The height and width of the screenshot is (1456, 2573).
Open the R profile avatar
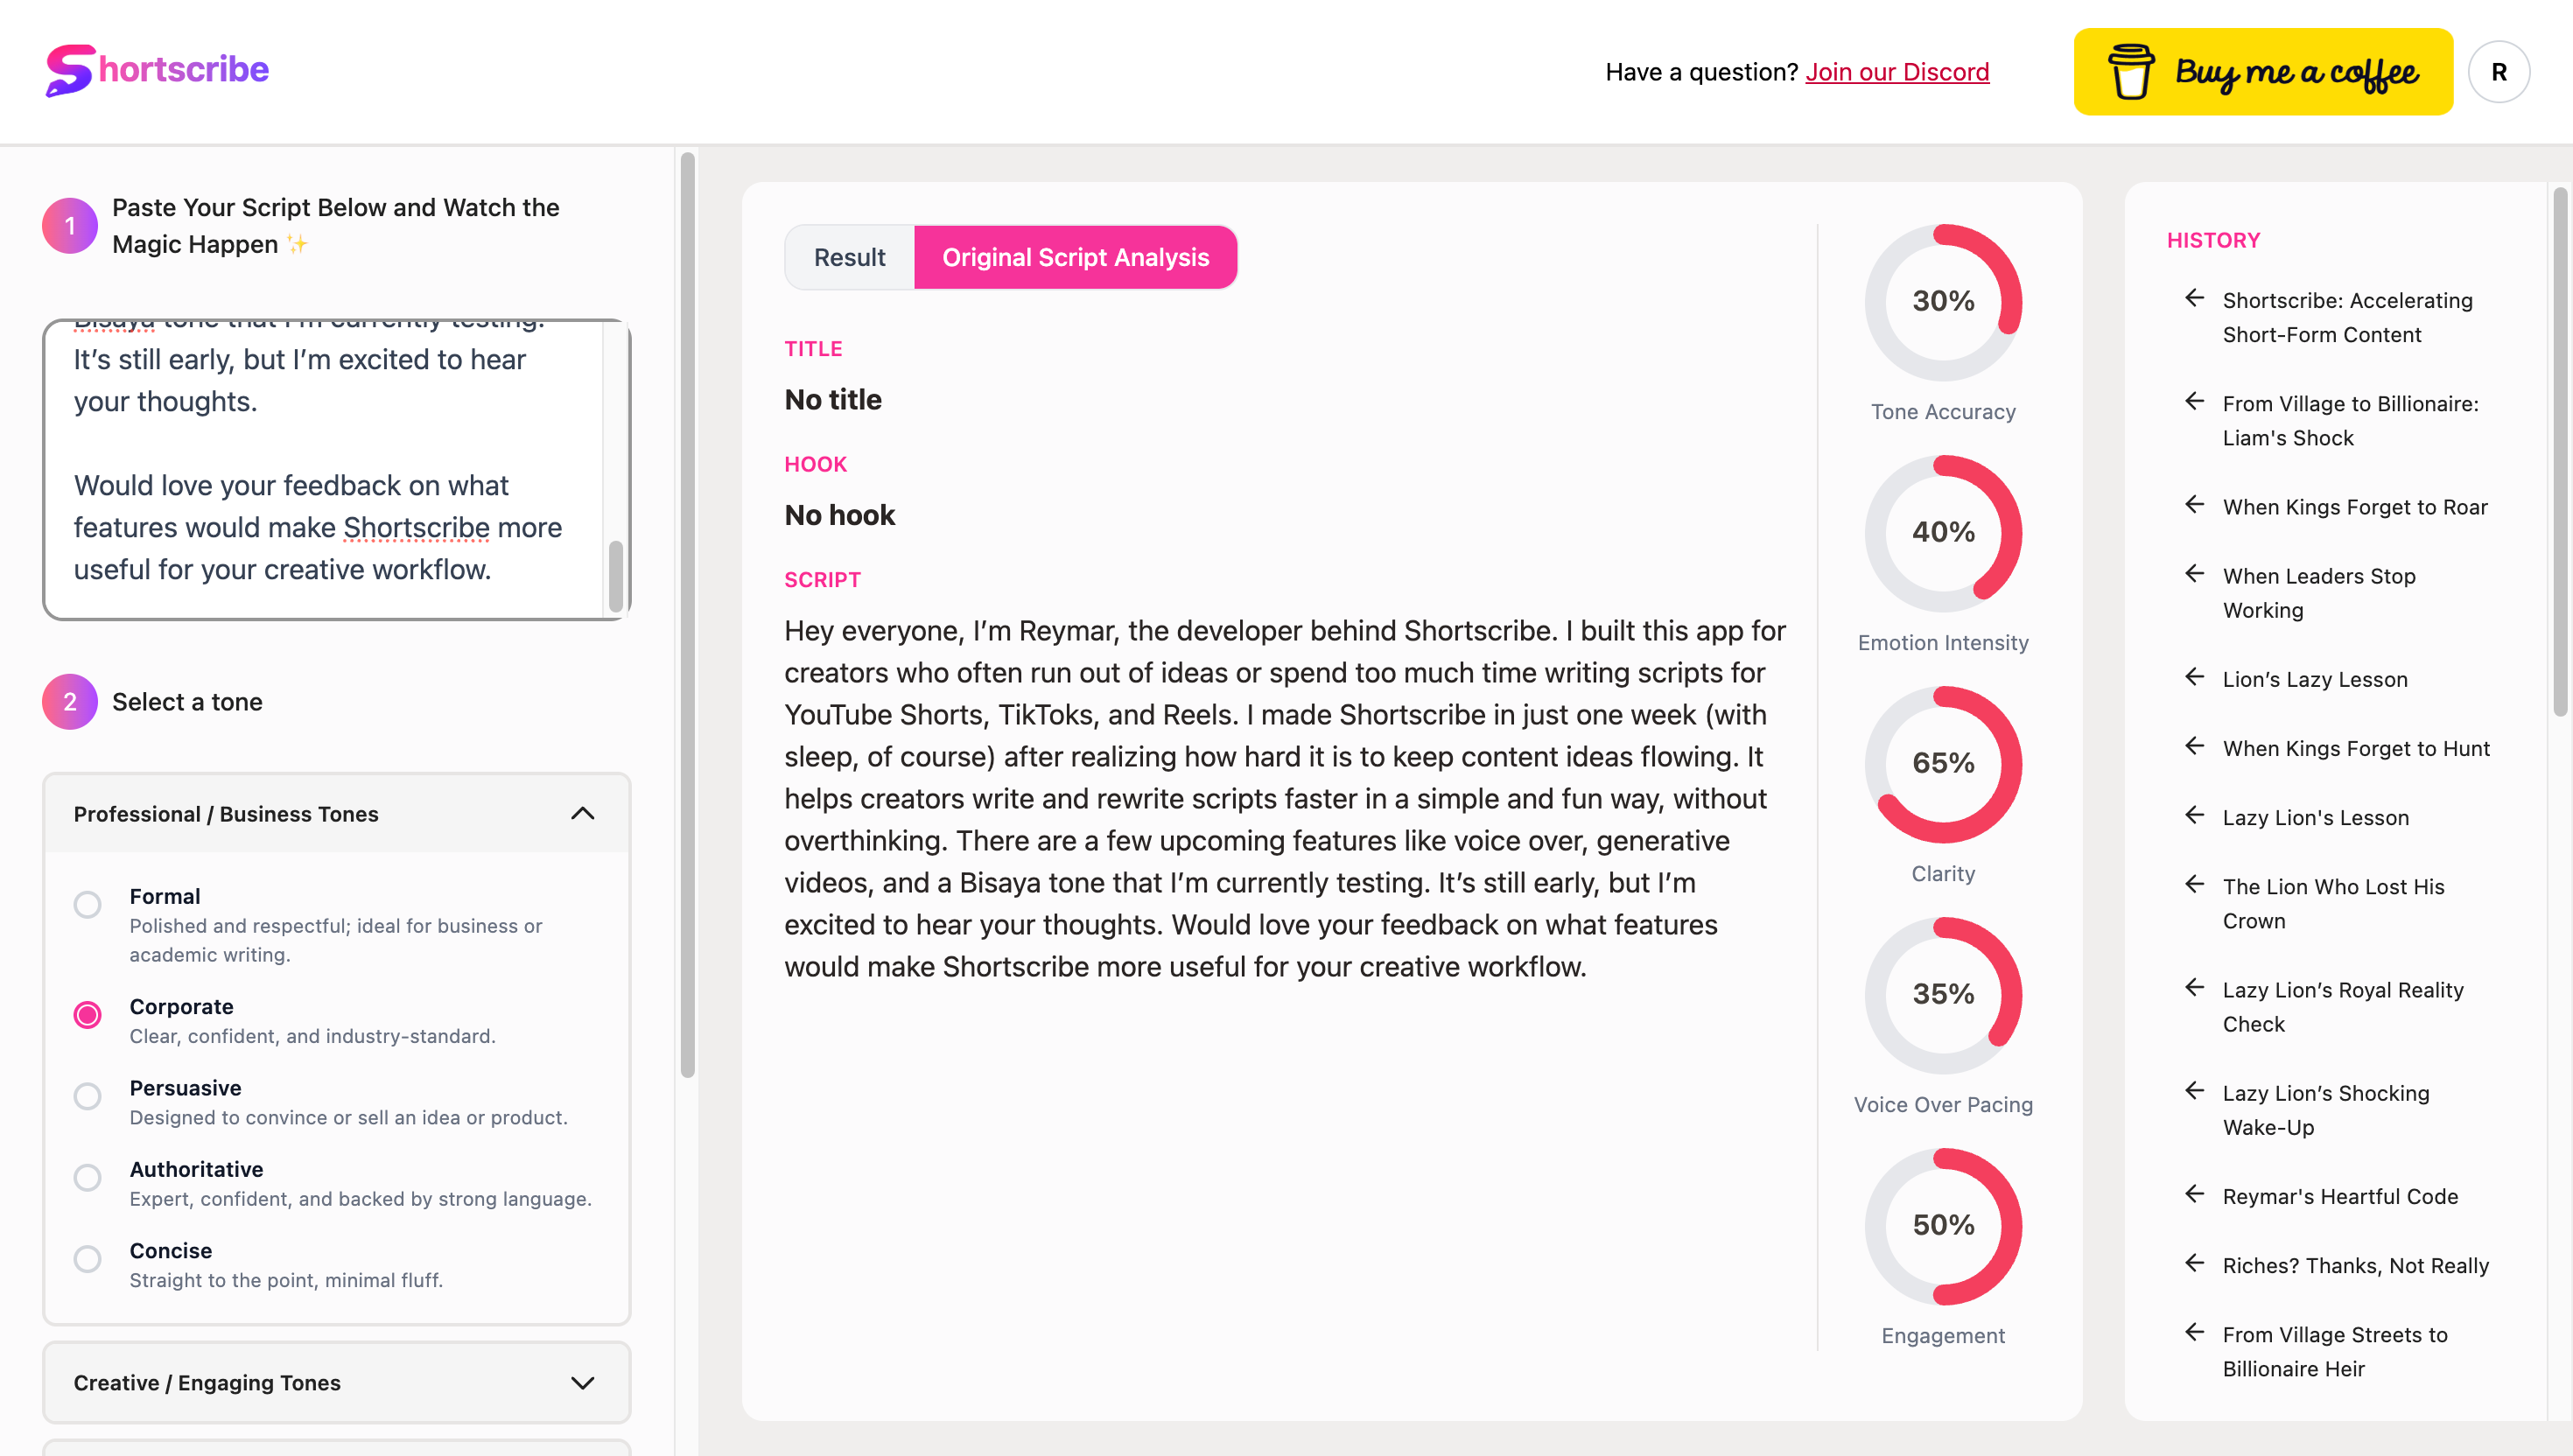tap(2499, 71)
